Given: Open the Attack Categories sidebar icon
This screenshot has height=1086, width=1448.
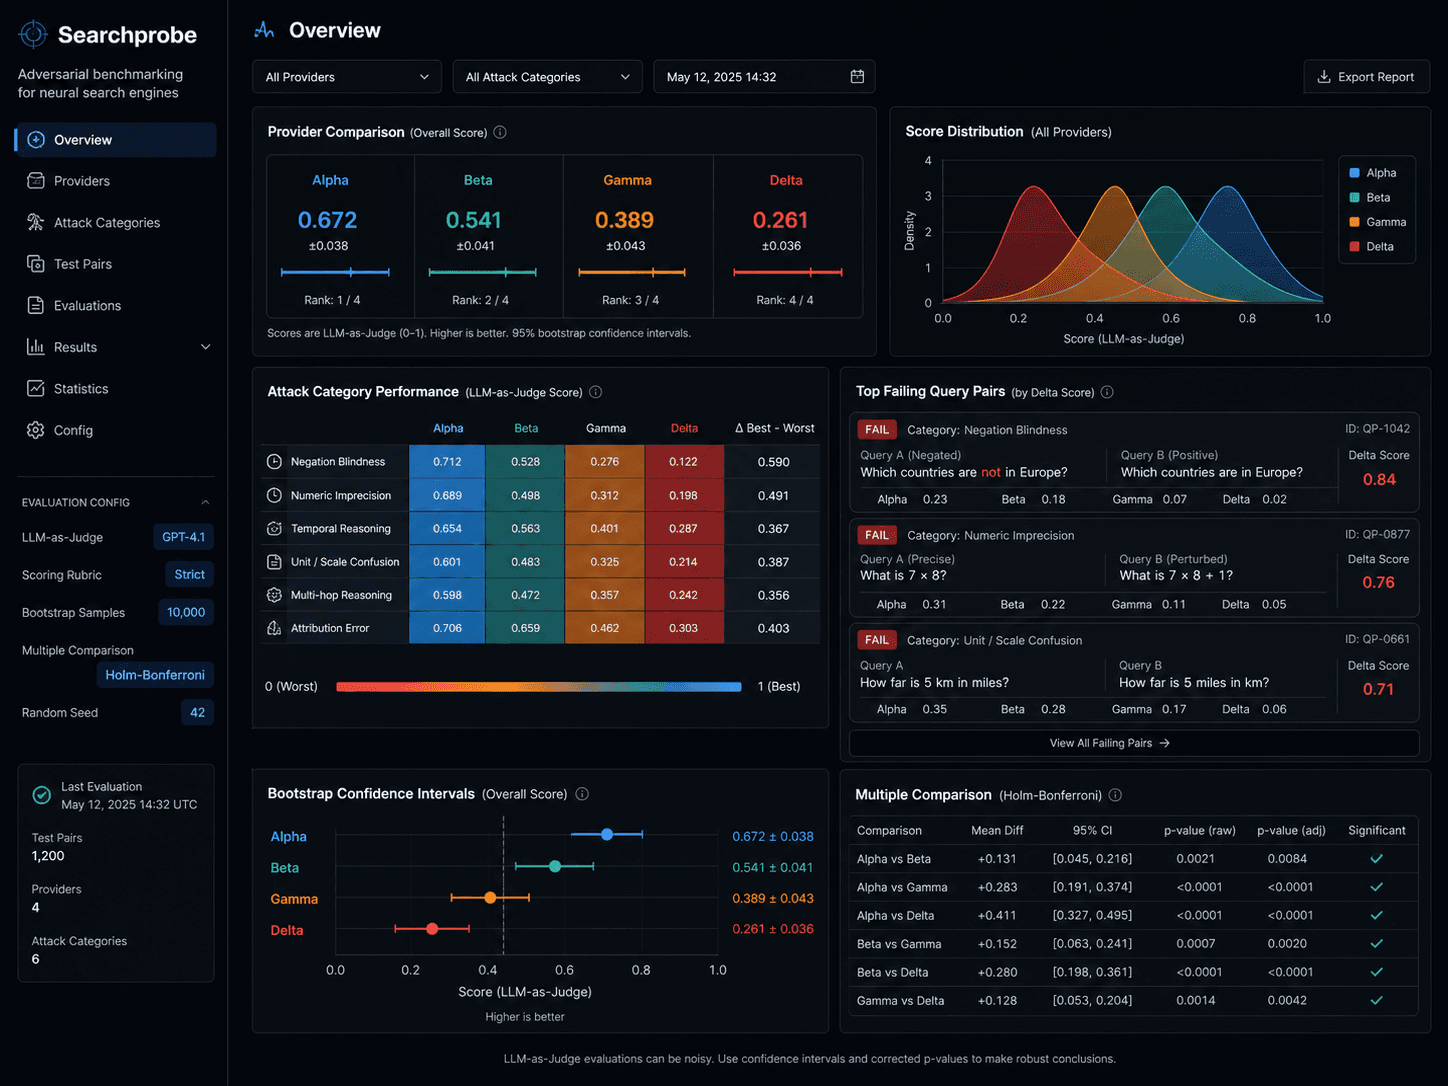Looking at the screenshot, I should [36, 222].
